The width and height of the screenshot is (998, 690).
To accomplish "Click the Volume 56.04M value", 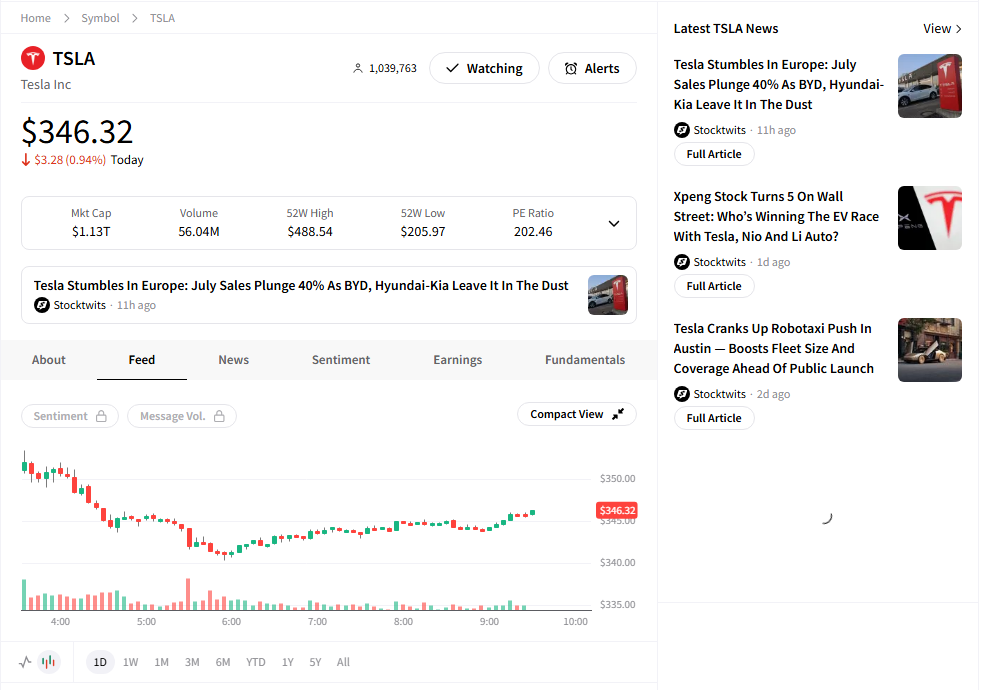I will click(x=199, y=232).
